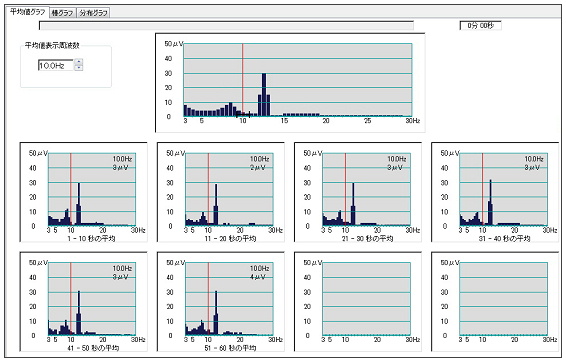Click the 平均値表示周波数 group label
Screen dimensions: 566x362
(52, 45)
